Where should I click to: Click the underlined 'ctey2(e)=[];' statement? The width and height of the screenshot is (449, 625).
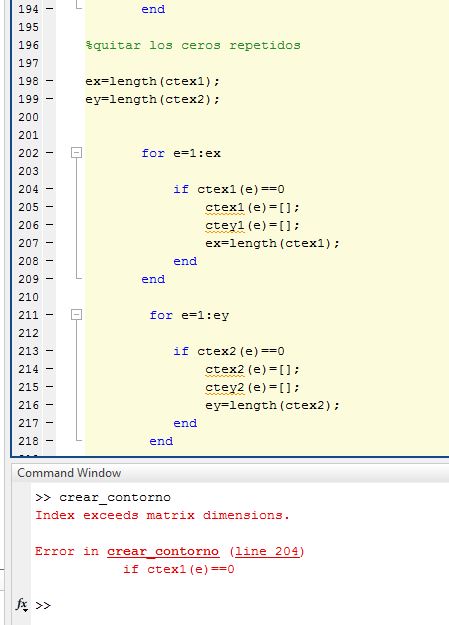tap(252, 387)
